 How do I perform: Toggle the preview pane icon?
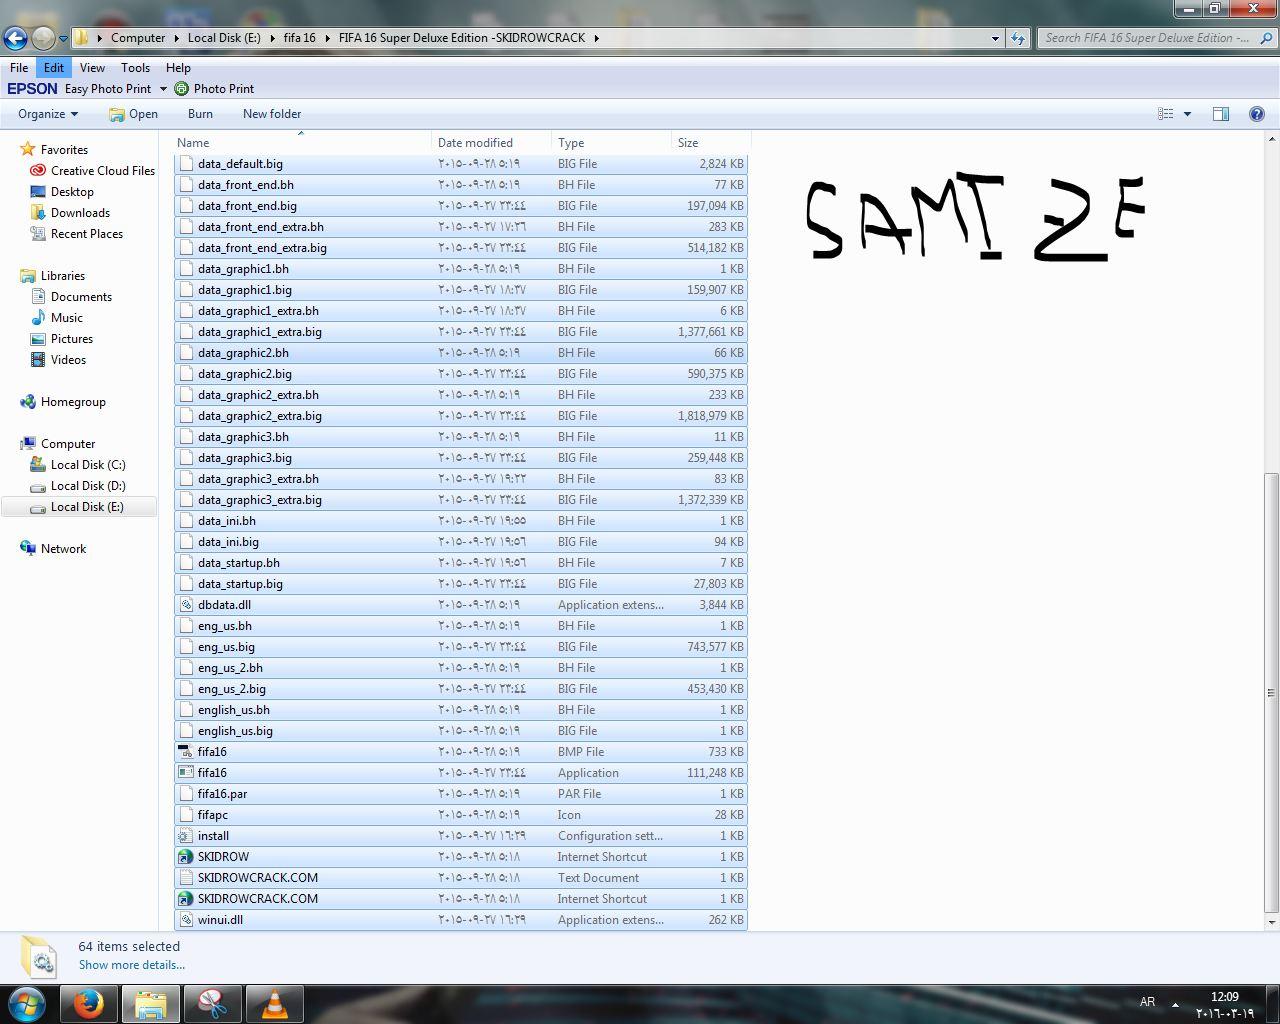(x=1220, y=114)
